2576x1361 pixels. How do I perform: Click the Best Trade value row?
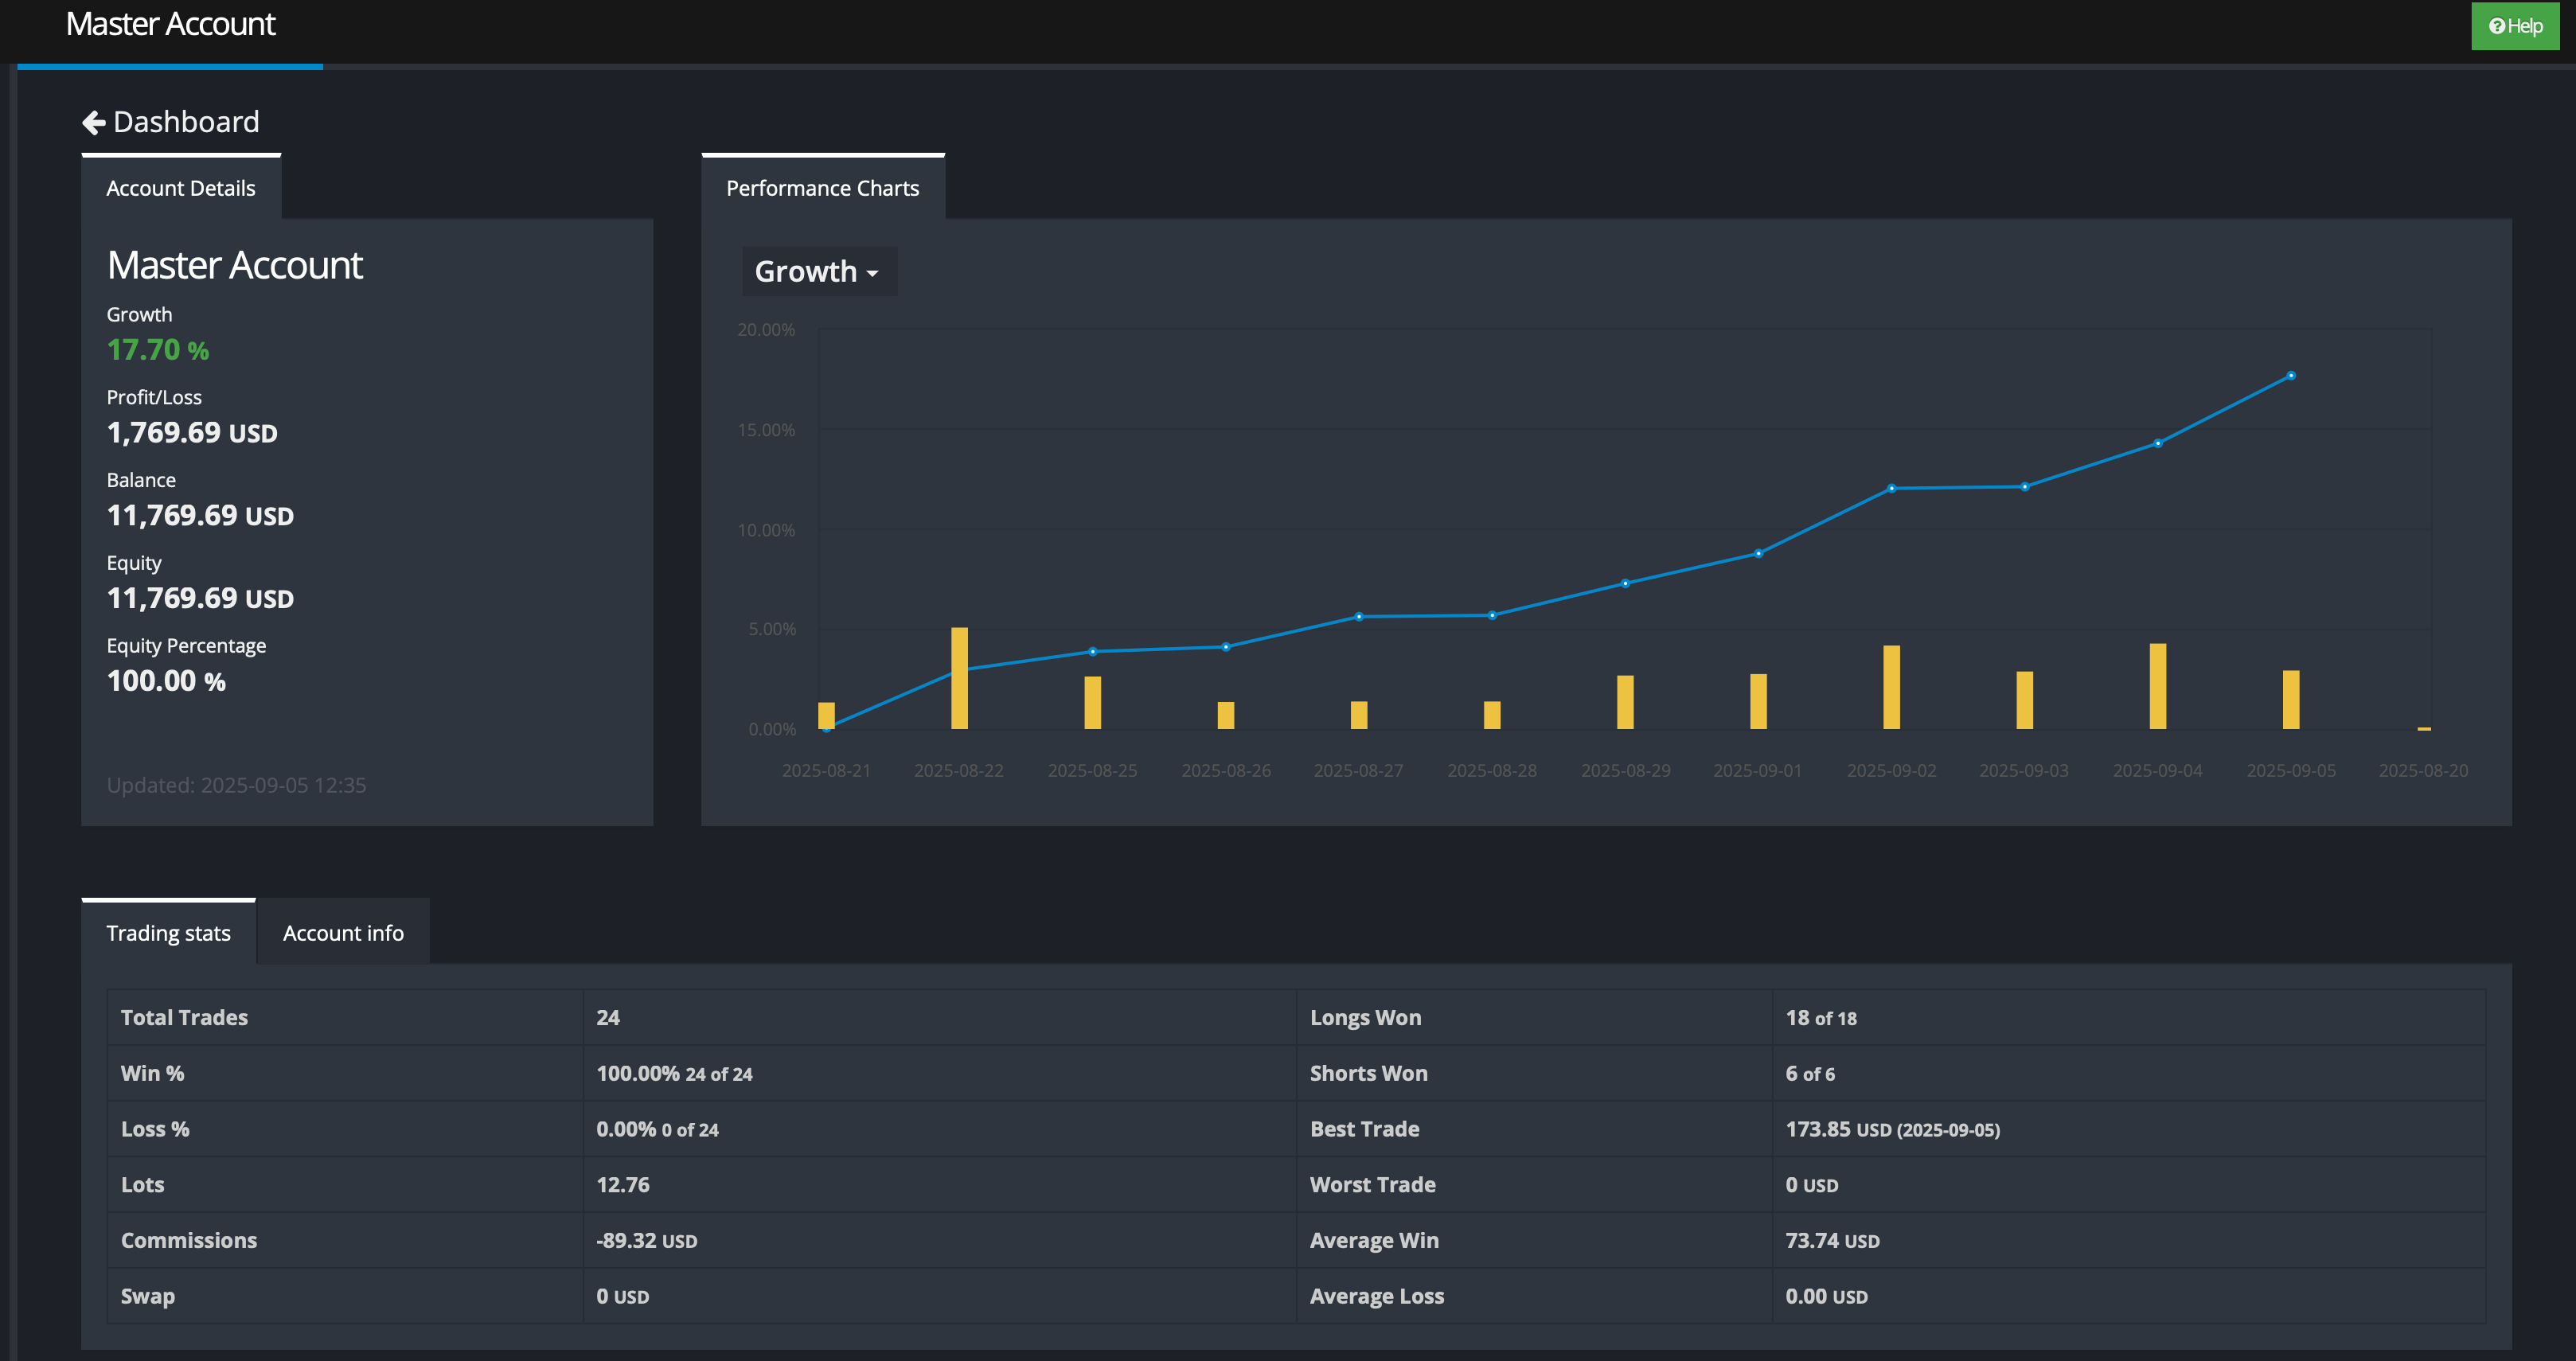pos(1892,1129)
